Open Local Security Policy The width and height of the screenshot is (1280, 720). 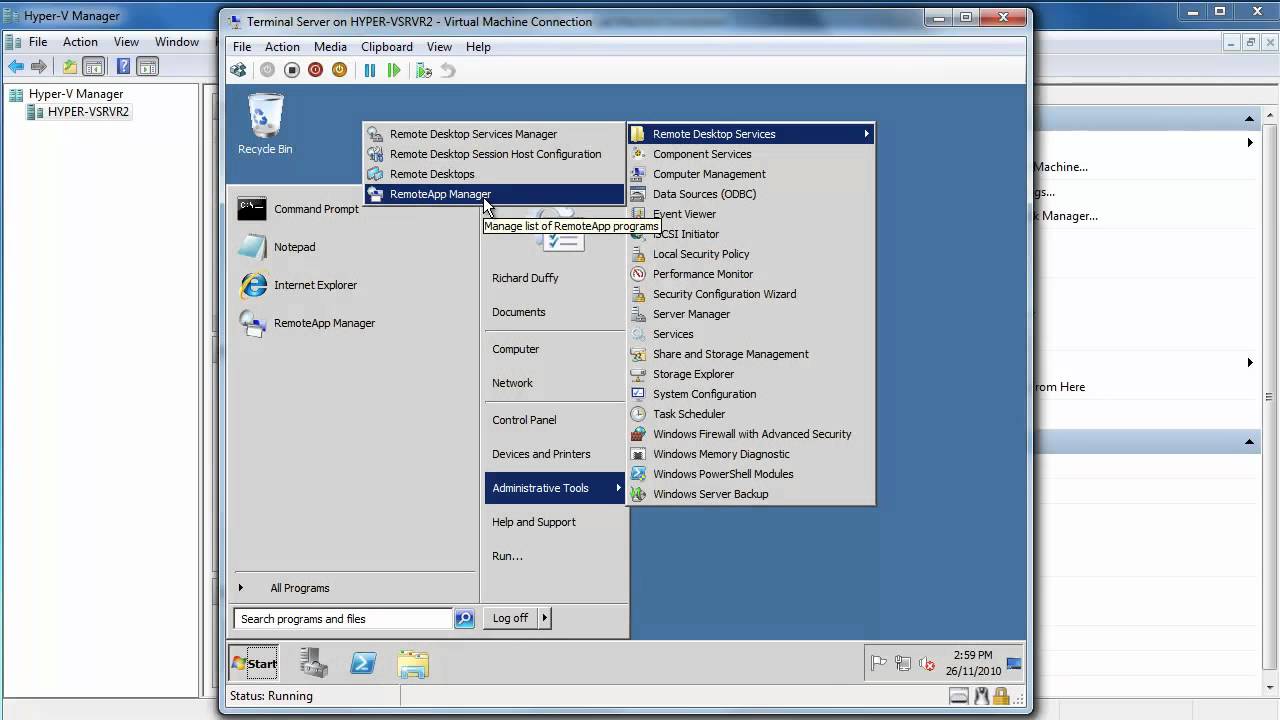click(751, 254)
